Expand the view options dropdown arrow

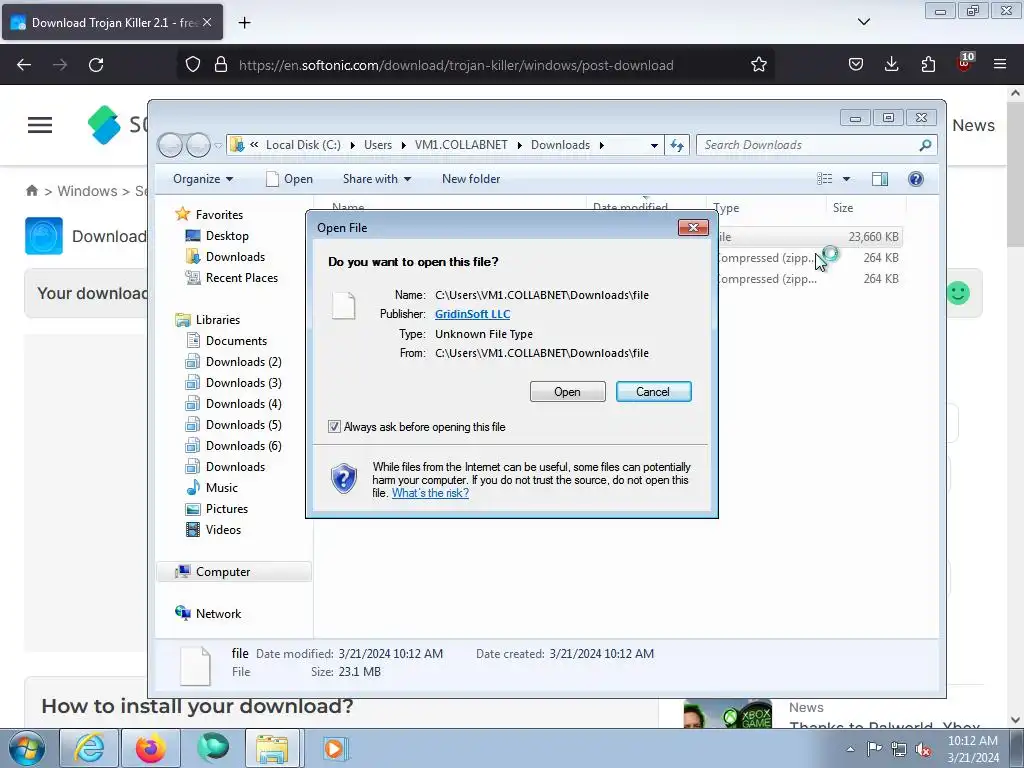click(x=846, y=179)
